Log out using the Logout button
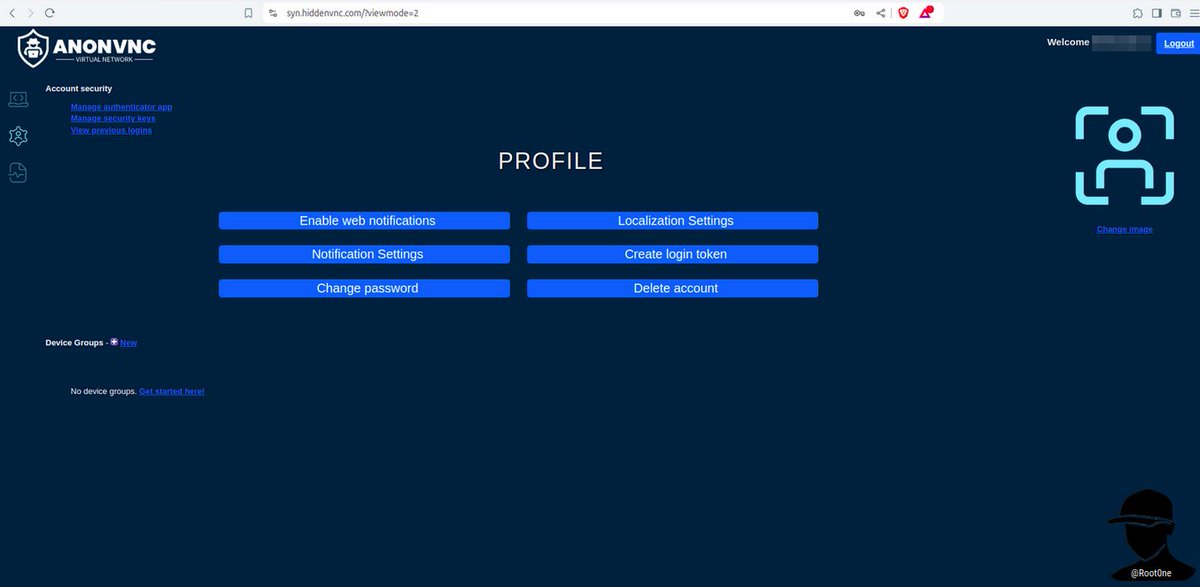Image resolution: width=1200 pixels, height=587 pixels. pyautogui.click(x=1178, y=43)
